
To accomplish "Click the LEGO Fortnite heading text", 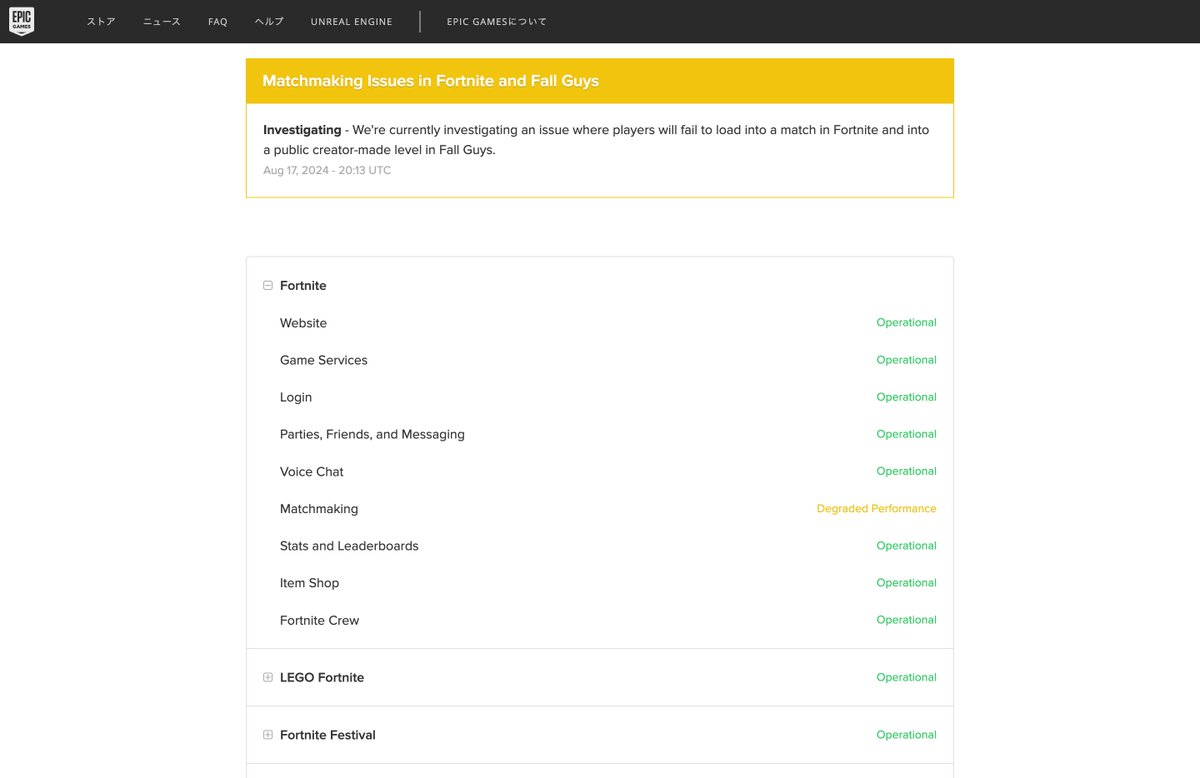I will coord(322,678).
